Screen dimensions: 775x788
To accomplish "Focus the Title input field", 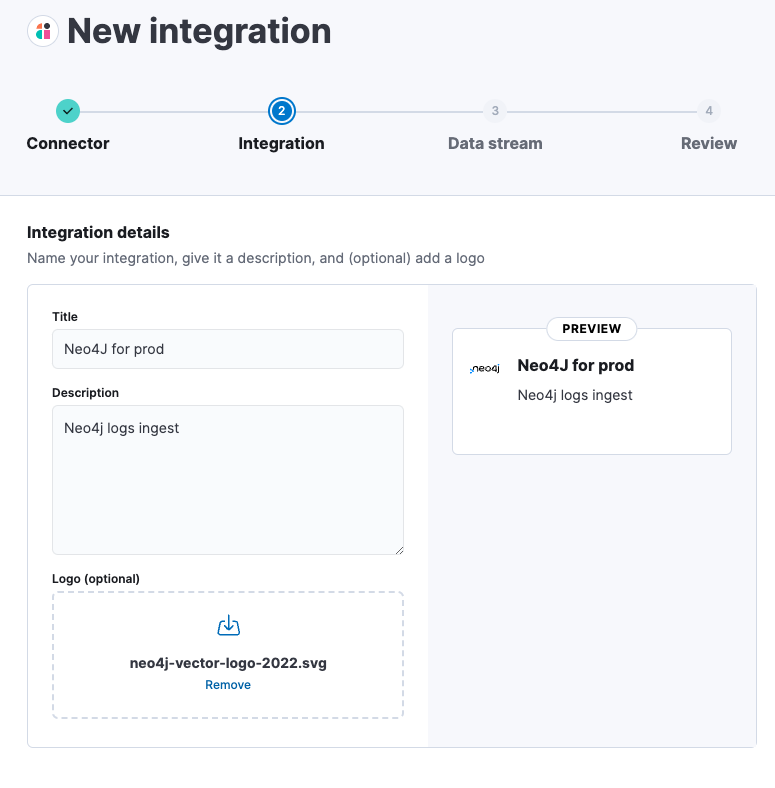I will tap(228, 349).
